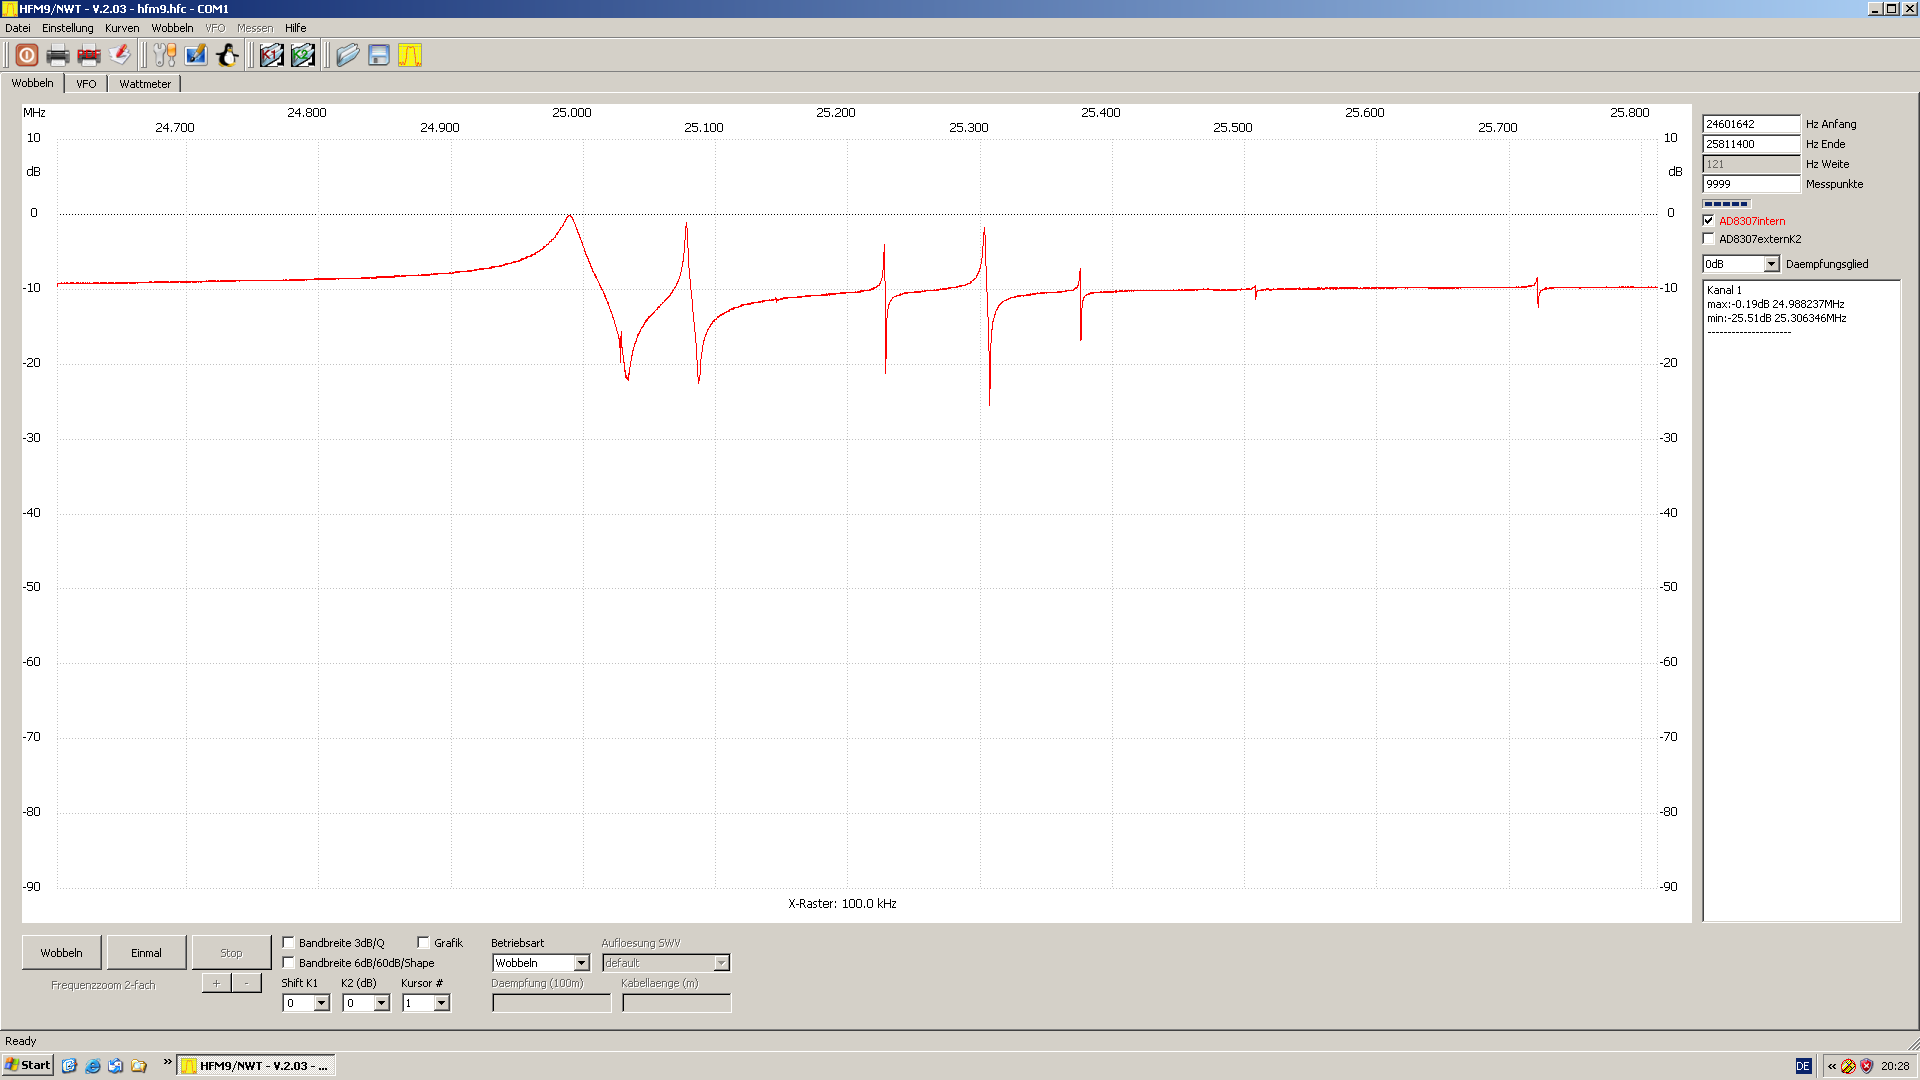Click the blocked-sign tray icon
Screen dimensions: 1920x1080
click(x=1849, y=1066)
